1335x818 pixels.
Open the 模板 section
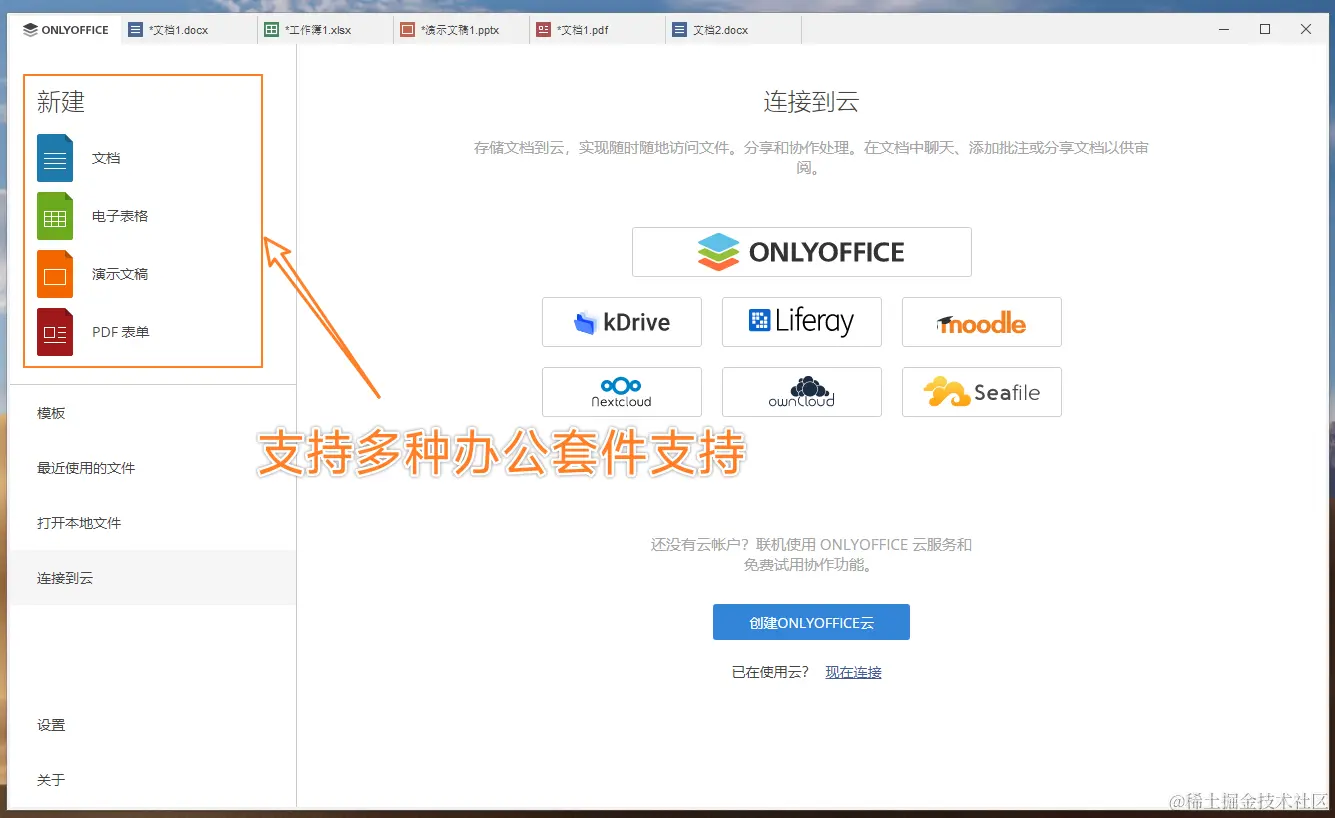pyautogui.click(x=153, y=413)
